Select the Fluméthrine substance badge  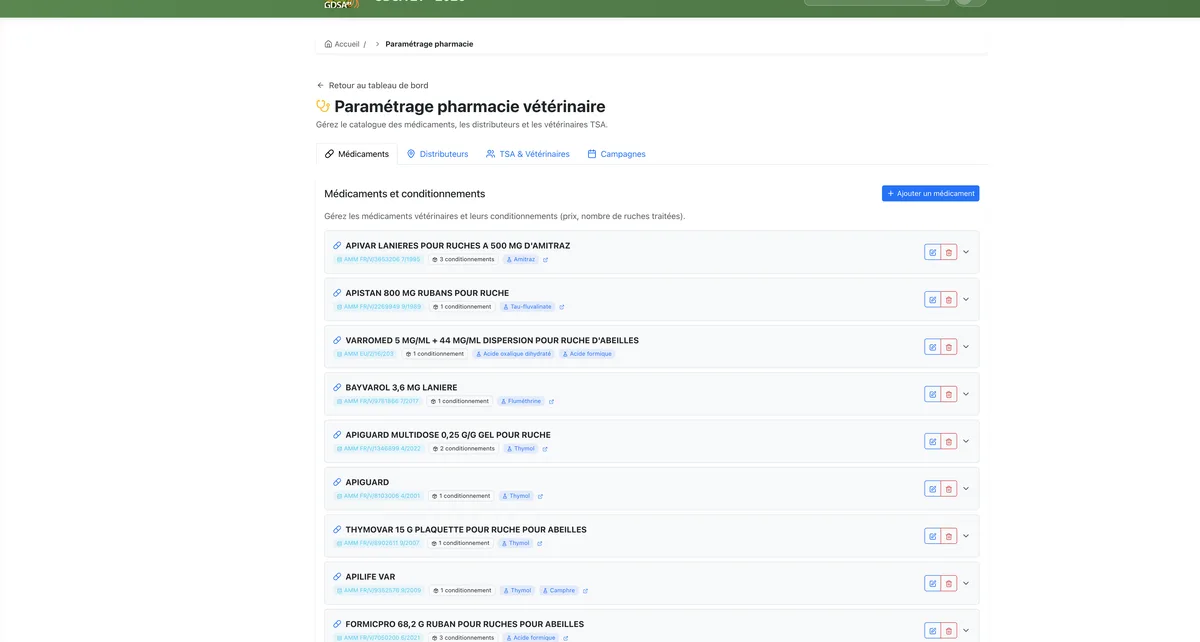click(x=525, y=400)
